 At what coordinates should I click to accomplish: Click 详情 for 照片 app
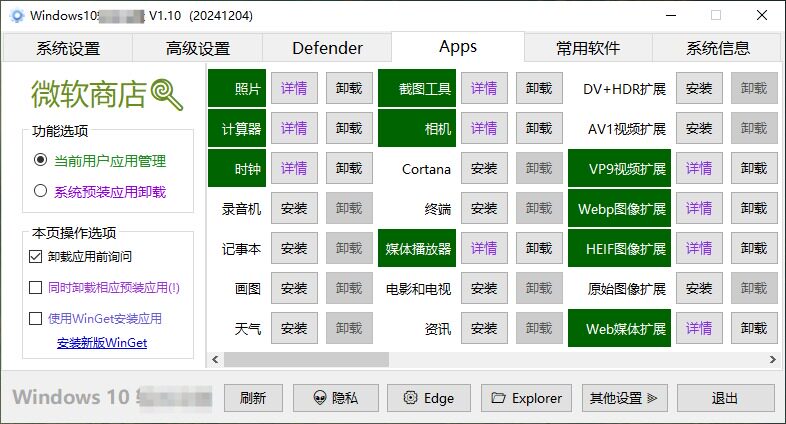coord(294,88)
